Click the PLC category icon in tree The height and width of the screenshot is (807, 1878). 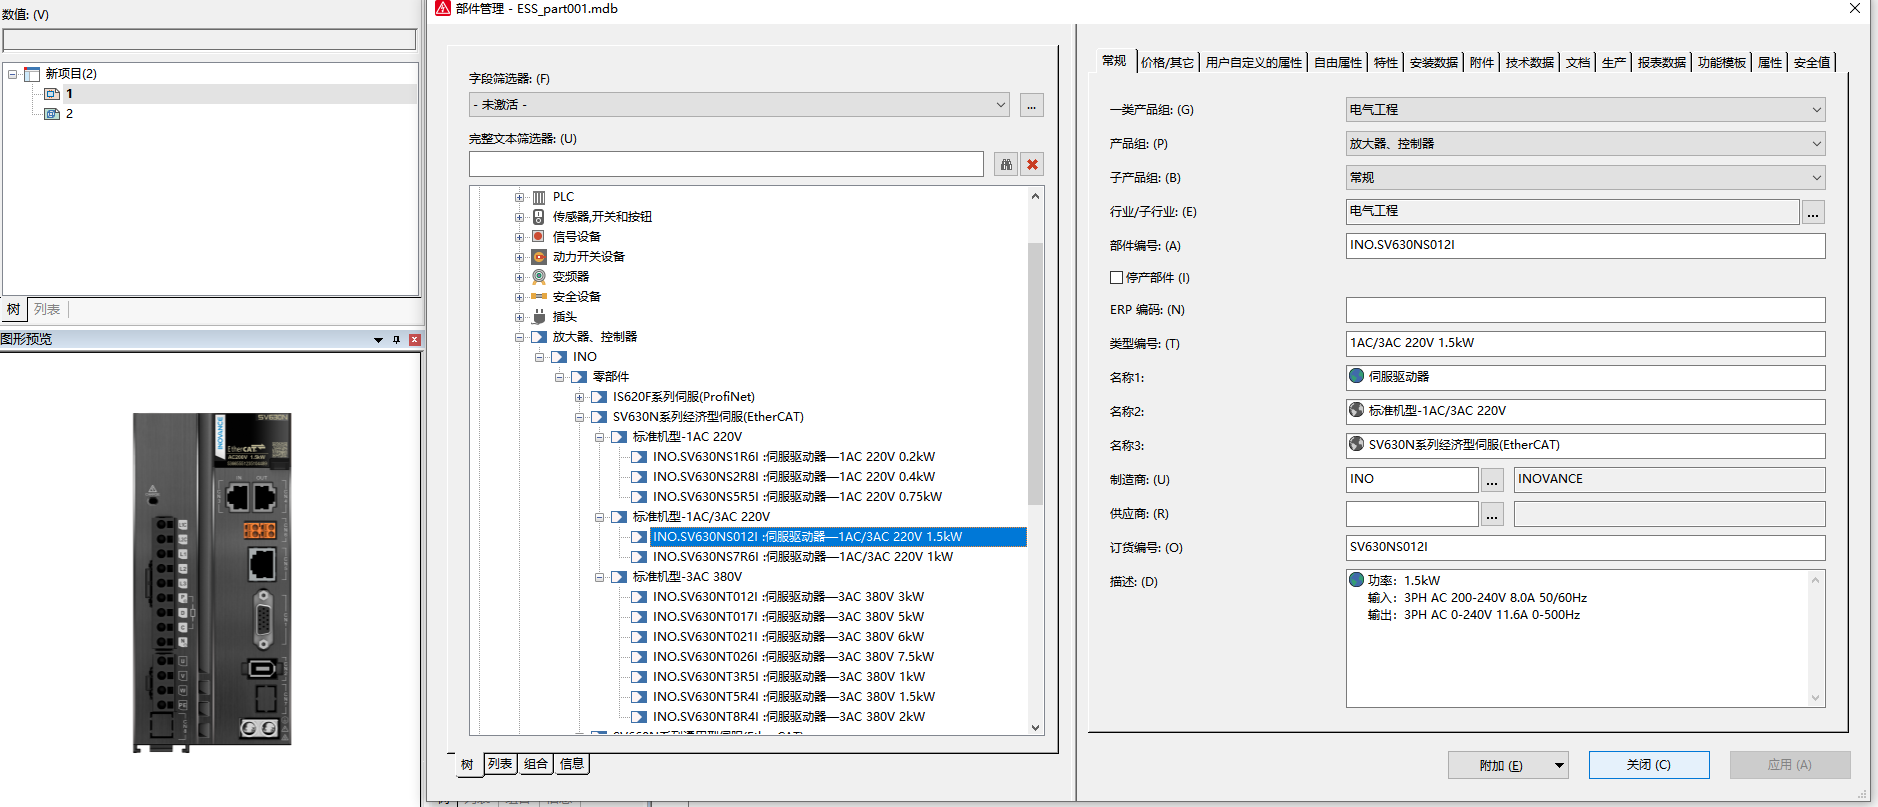coord(539,197)
